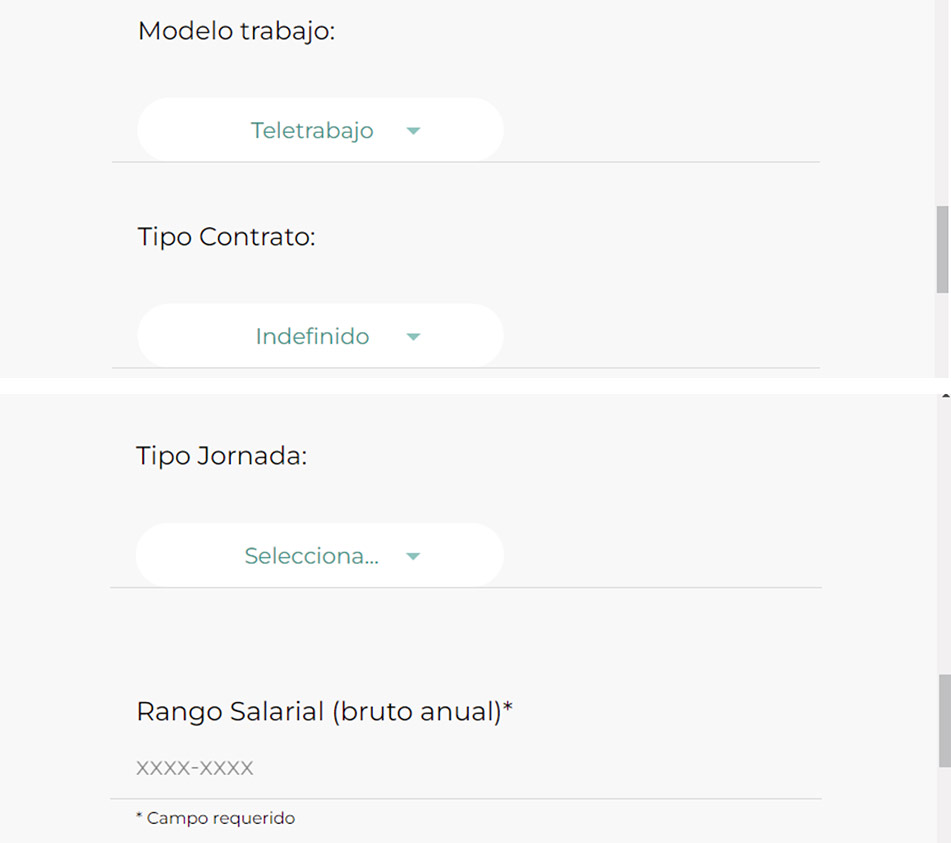Click the Modelo trabajo label
951x843 pixels.
[236, 31]
